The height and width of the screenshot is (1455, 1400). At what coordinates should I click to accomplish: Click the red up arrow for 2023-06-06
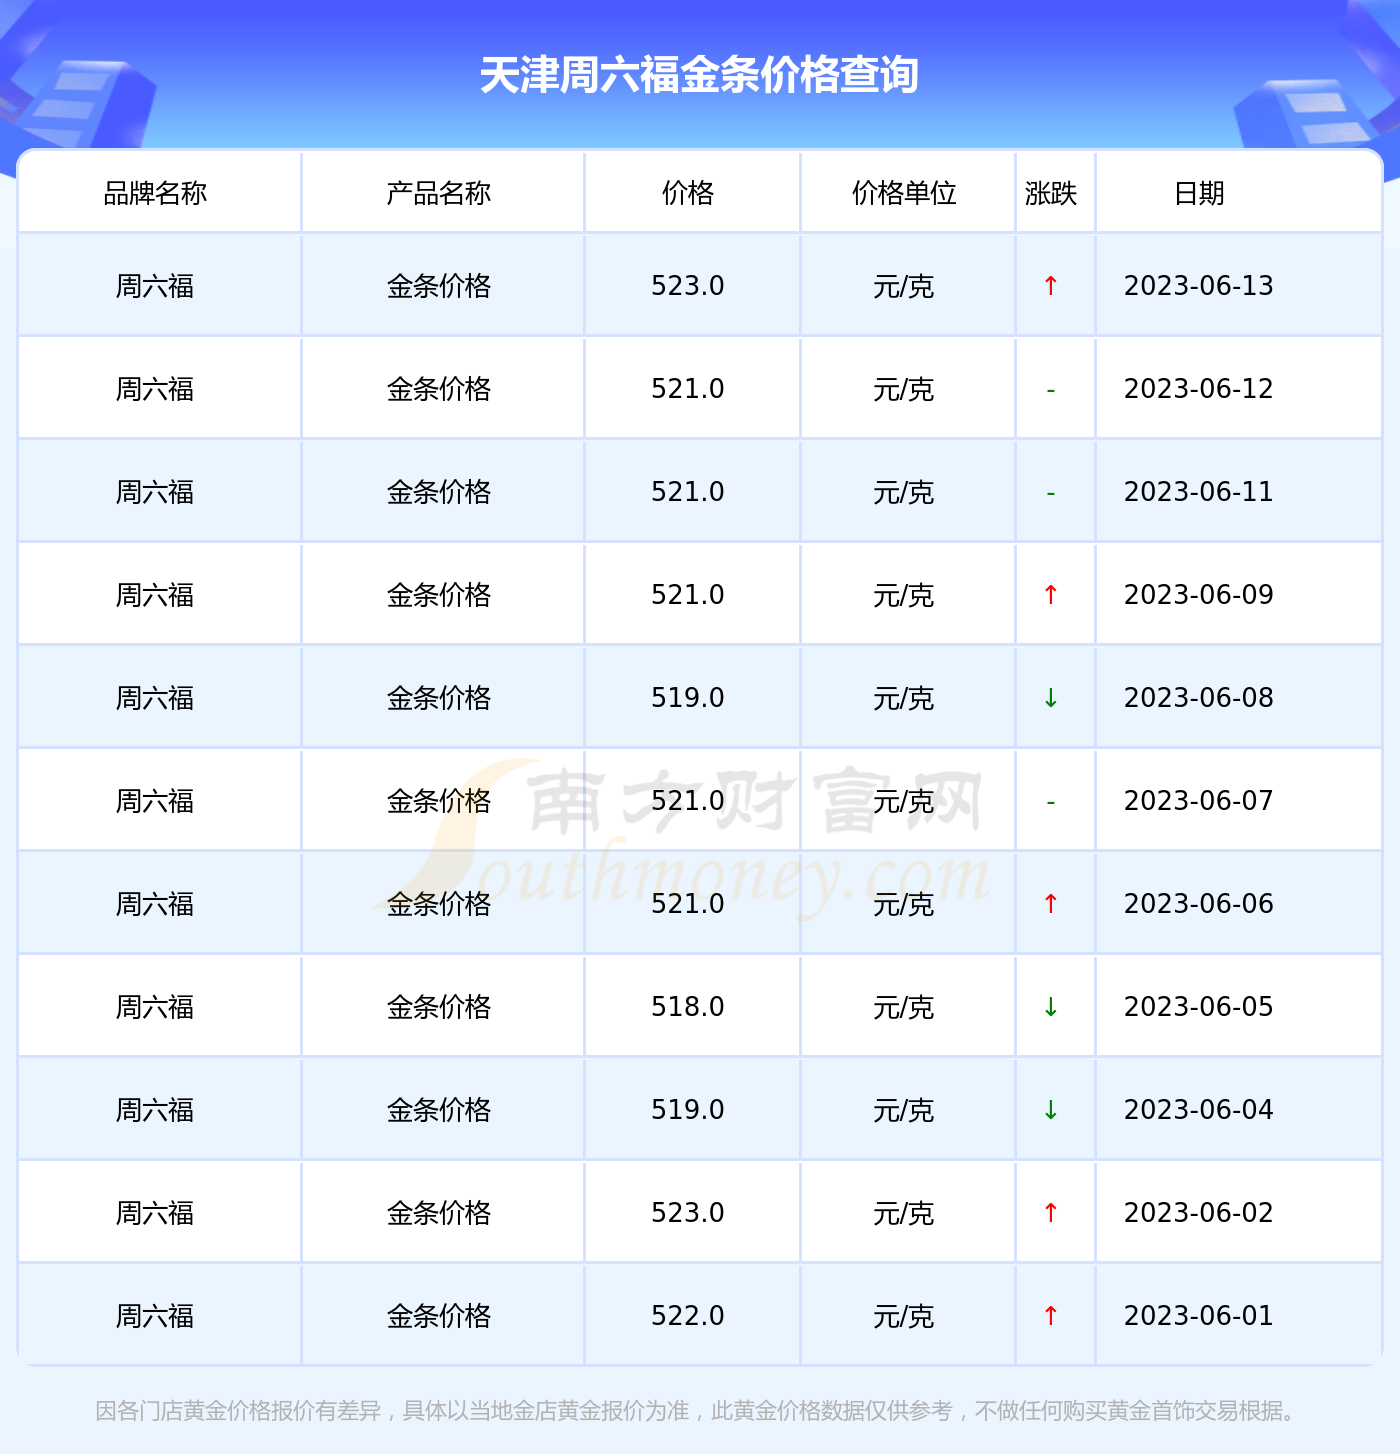[x=1050, y=904]
